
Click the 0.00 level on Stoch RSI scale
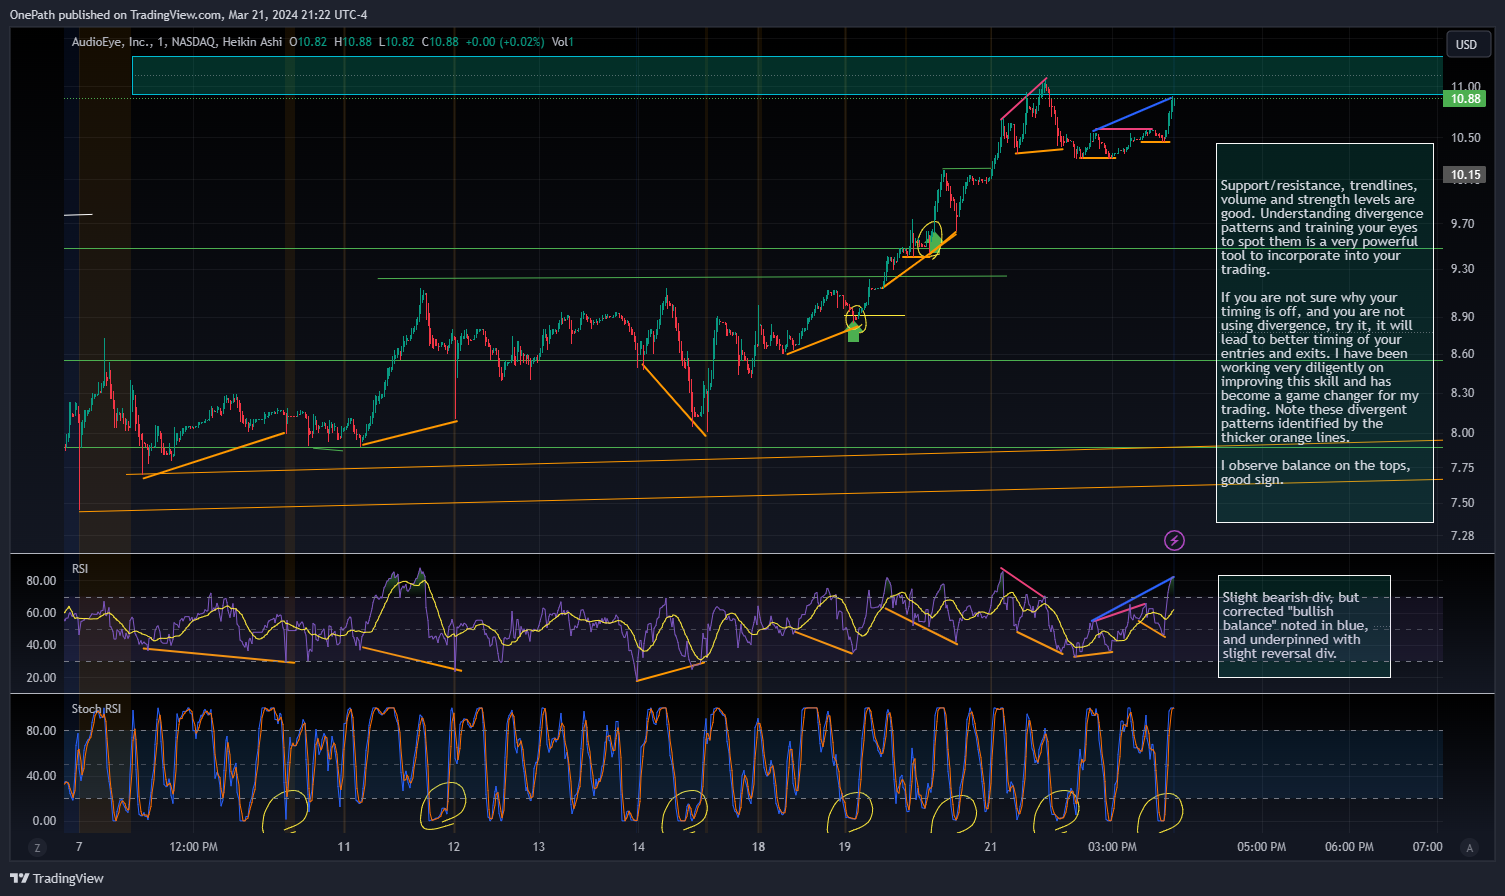[x=44, y=821]
